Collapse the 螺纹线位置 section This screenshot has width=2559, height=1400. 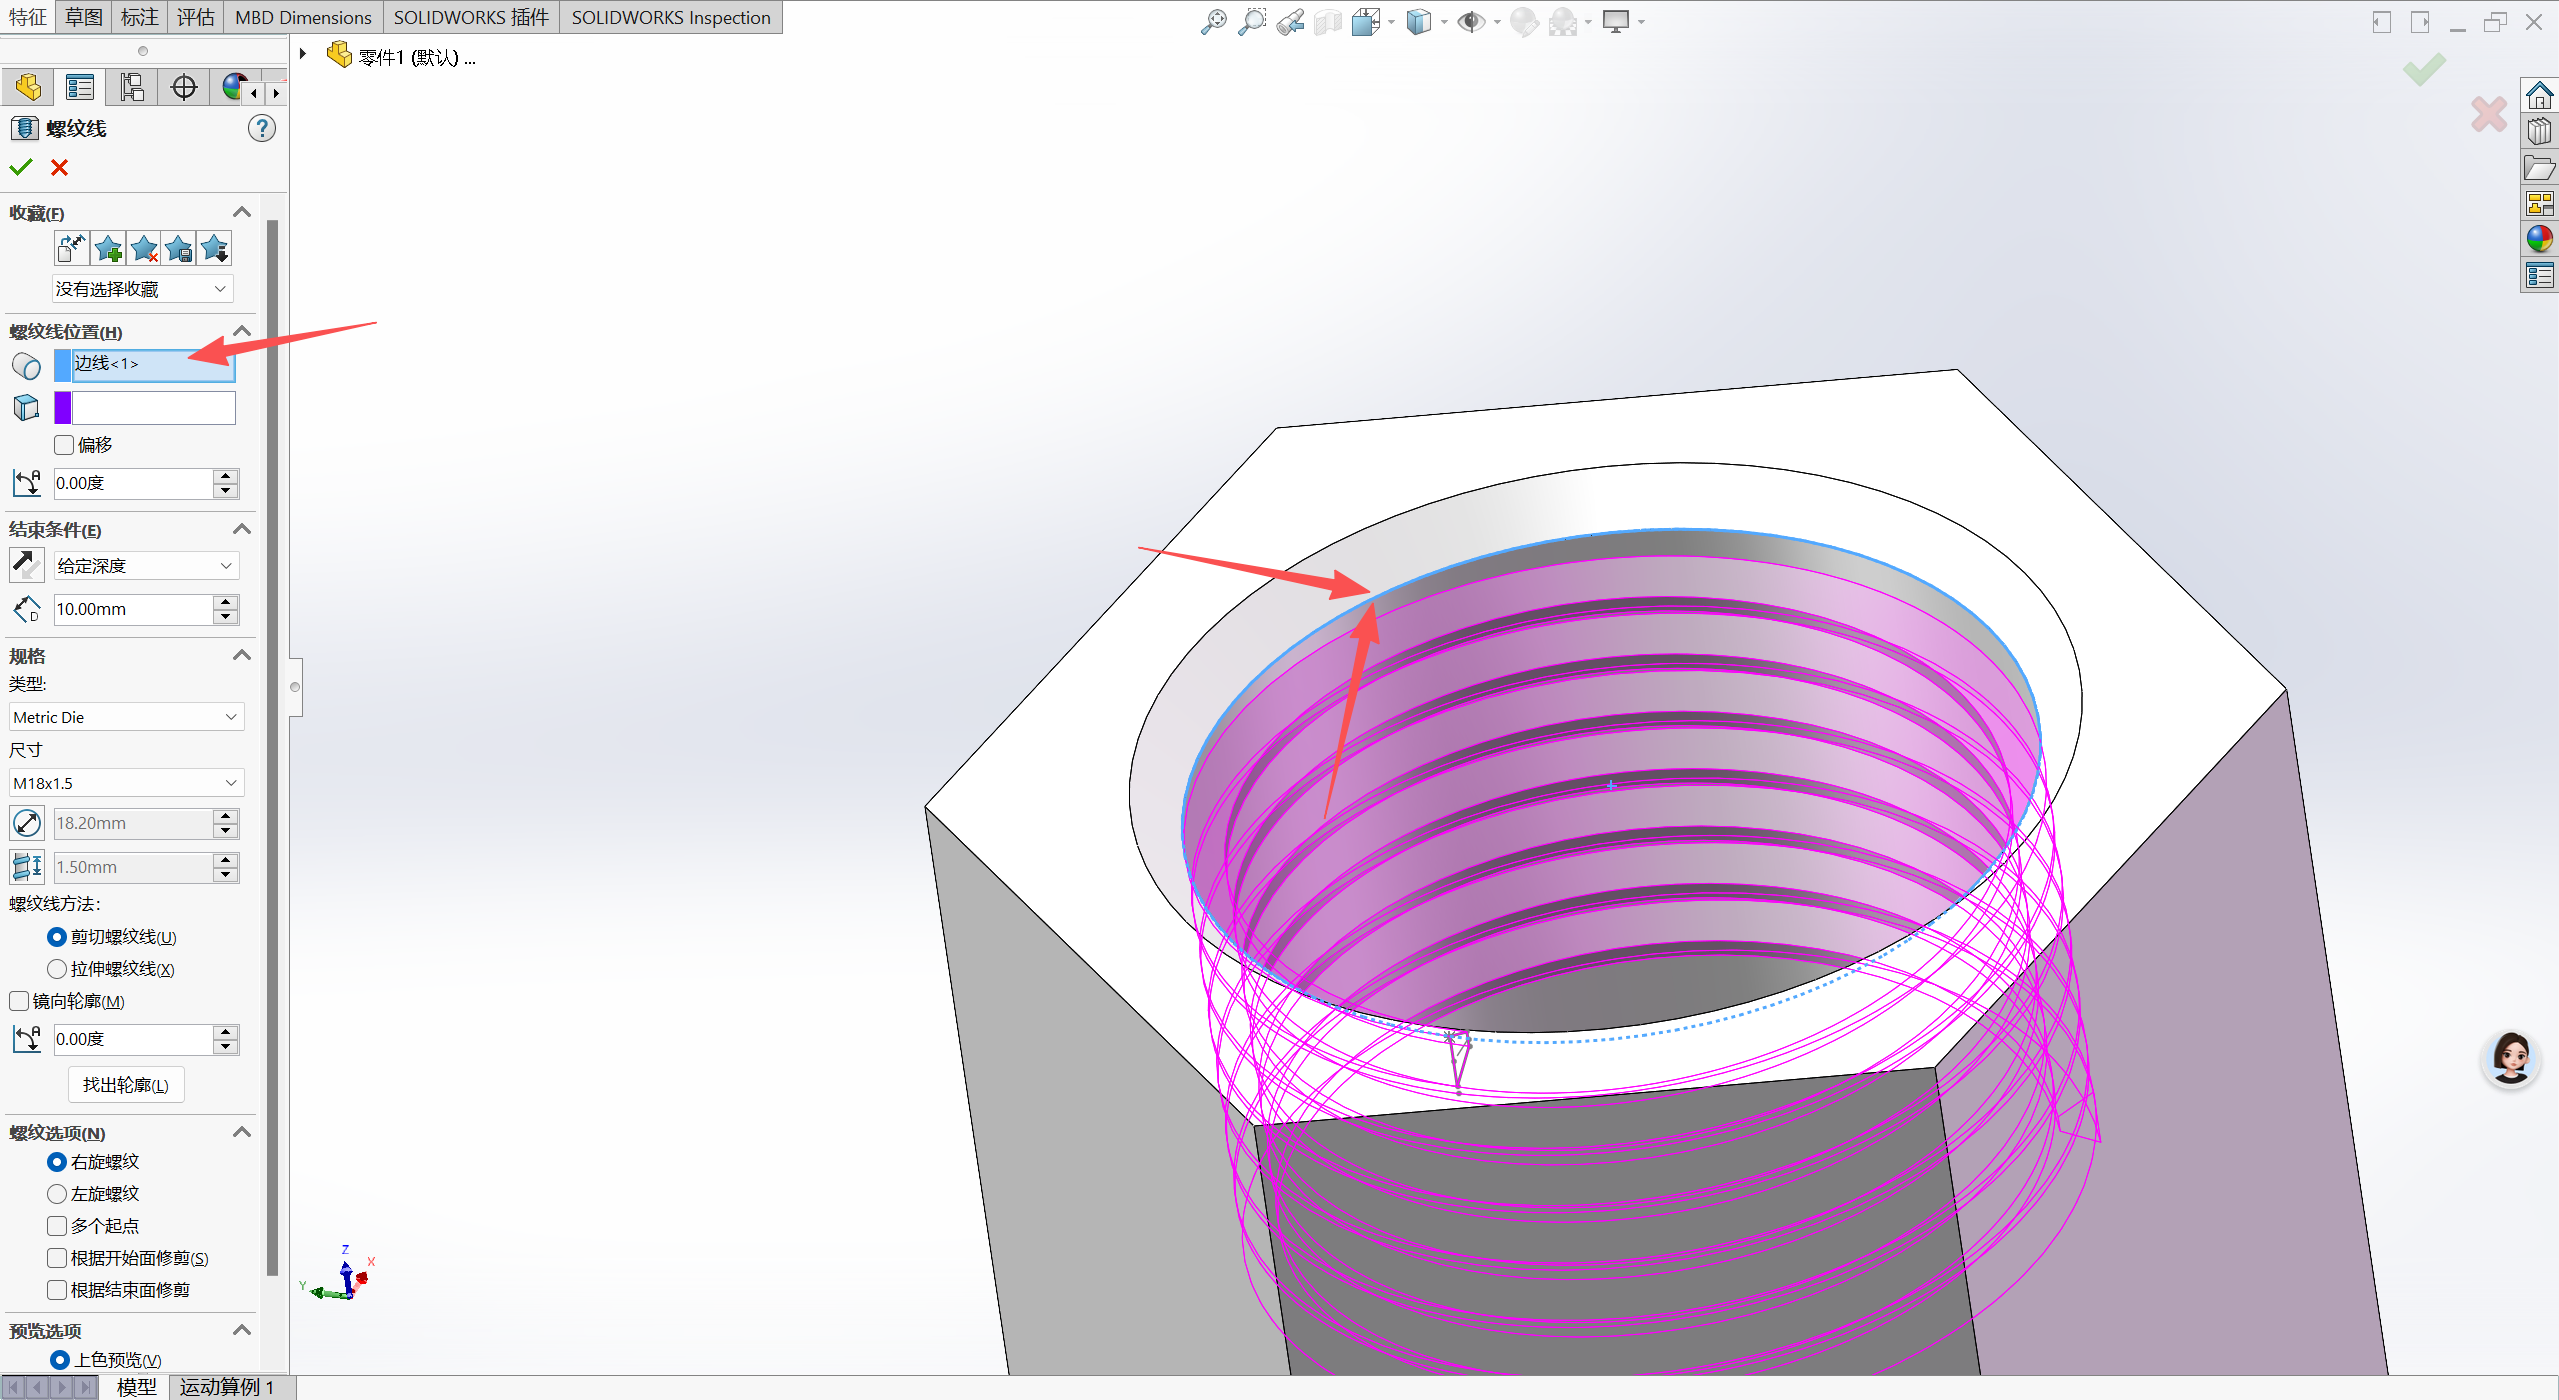(x=242, y=331)
